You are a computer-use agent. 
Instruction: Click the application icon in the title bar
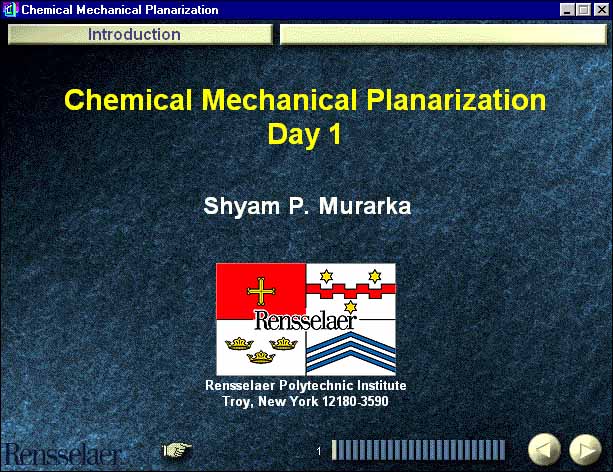point(10,9)
